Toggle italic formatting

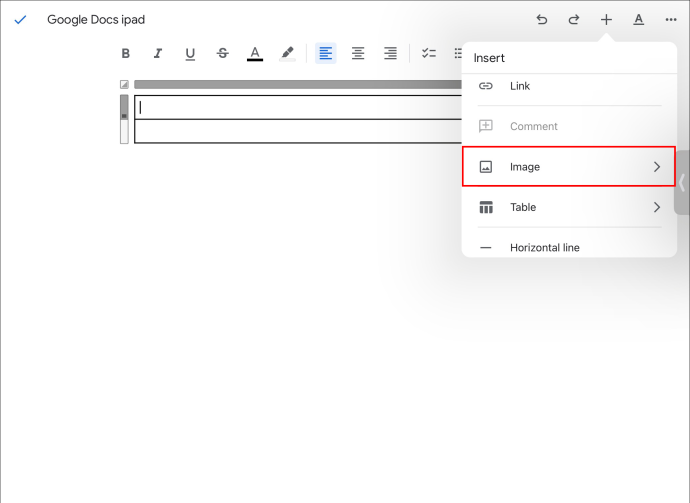(158, 53)
